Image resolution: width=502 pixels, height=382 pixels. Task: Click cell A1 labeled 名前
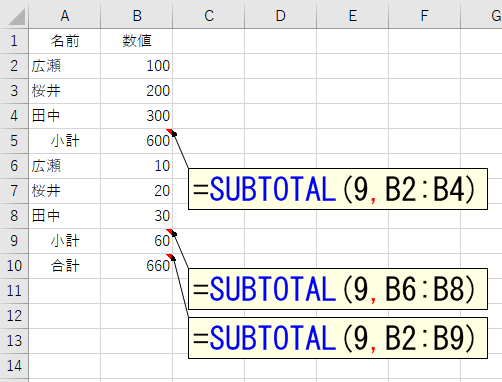pos(65,41)
